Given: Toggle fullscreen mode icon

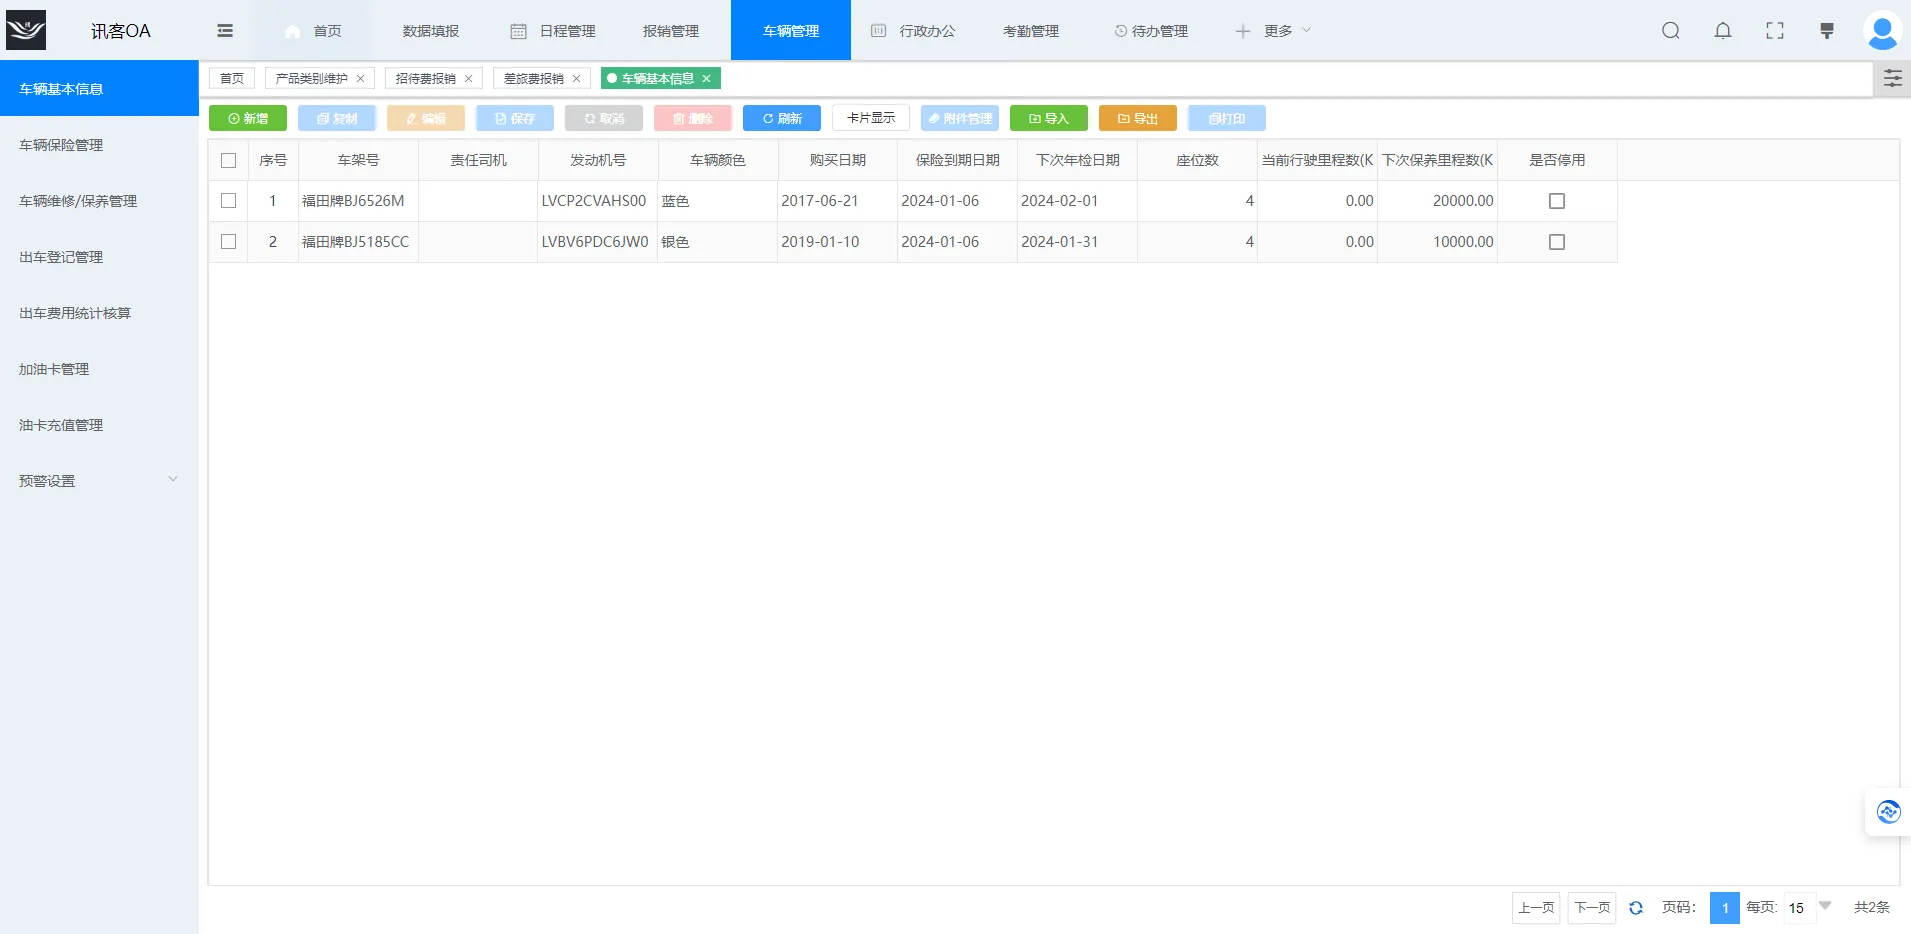Looking at the screenshot, I should pos(1775,31).
